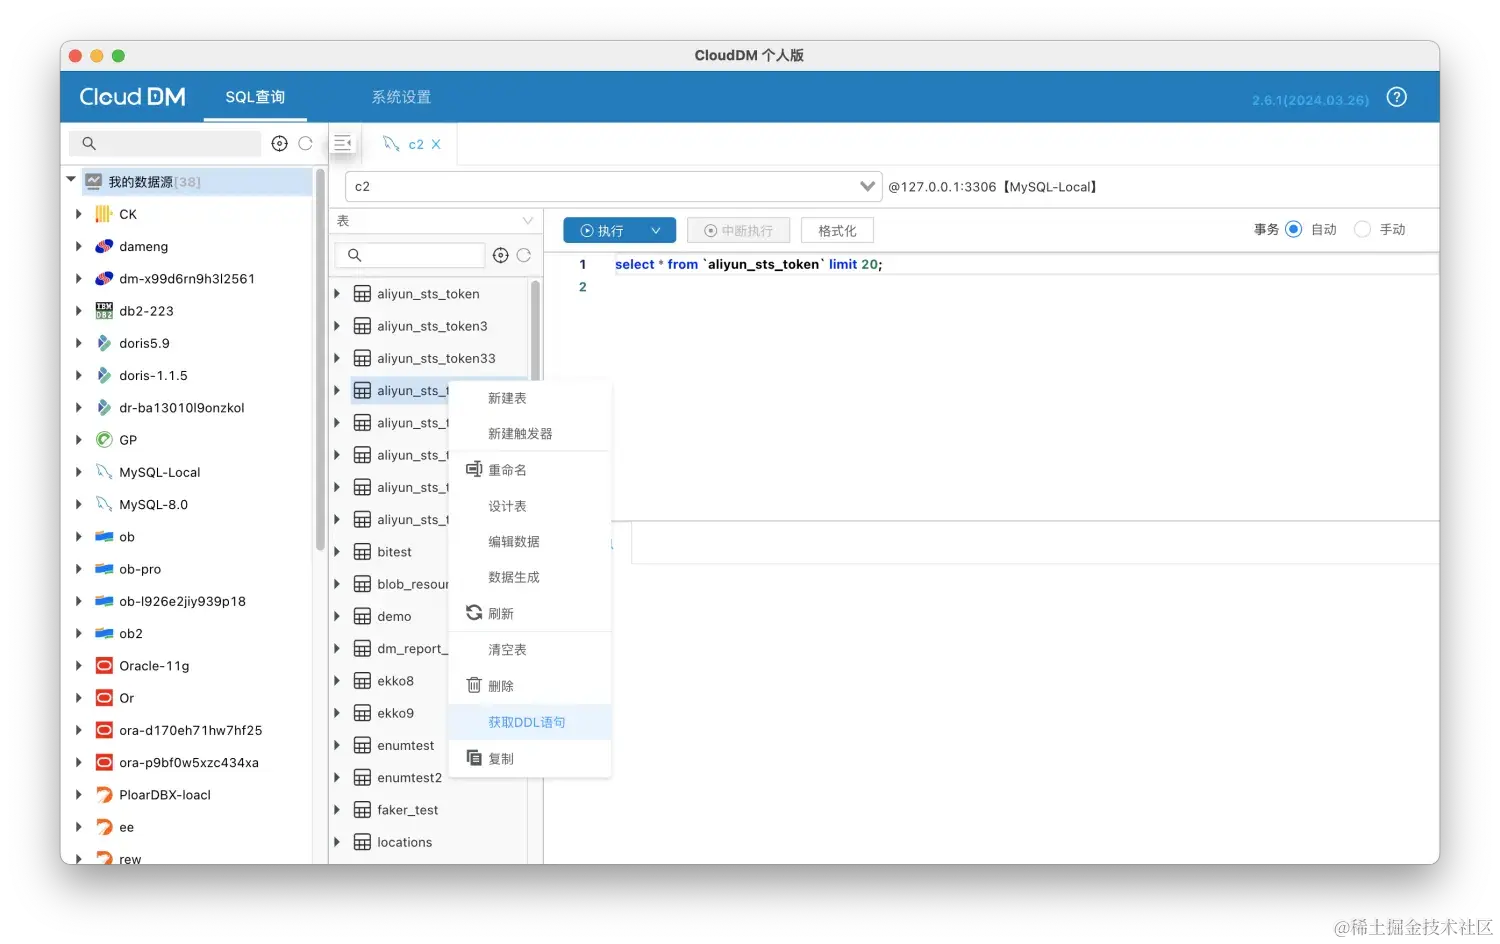Select manual transaction mode radio
The width and height of the screenshot is (1500, 944).
tap(1362, 229)
